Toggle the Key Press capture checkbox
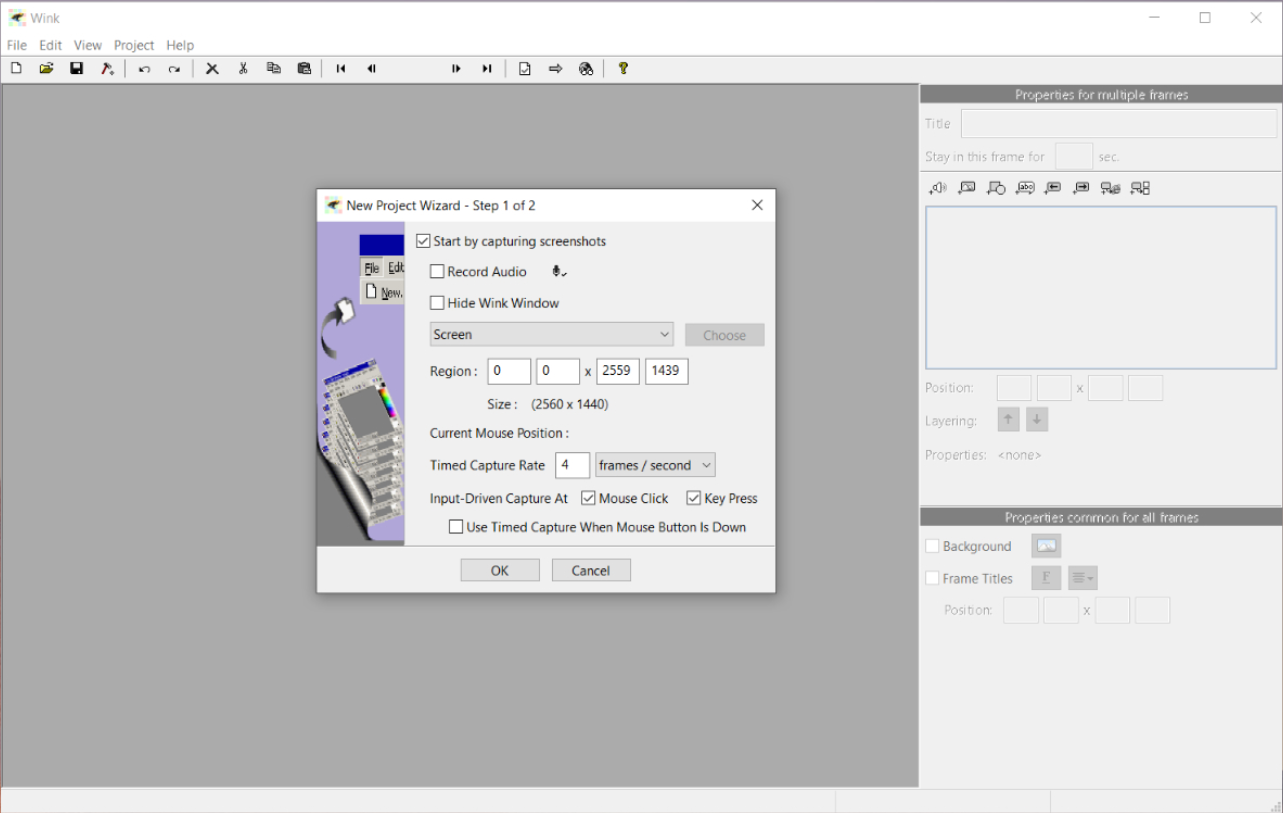This screenshot has width=1283, height=813. pyautogui.click(x=694, y=498)
